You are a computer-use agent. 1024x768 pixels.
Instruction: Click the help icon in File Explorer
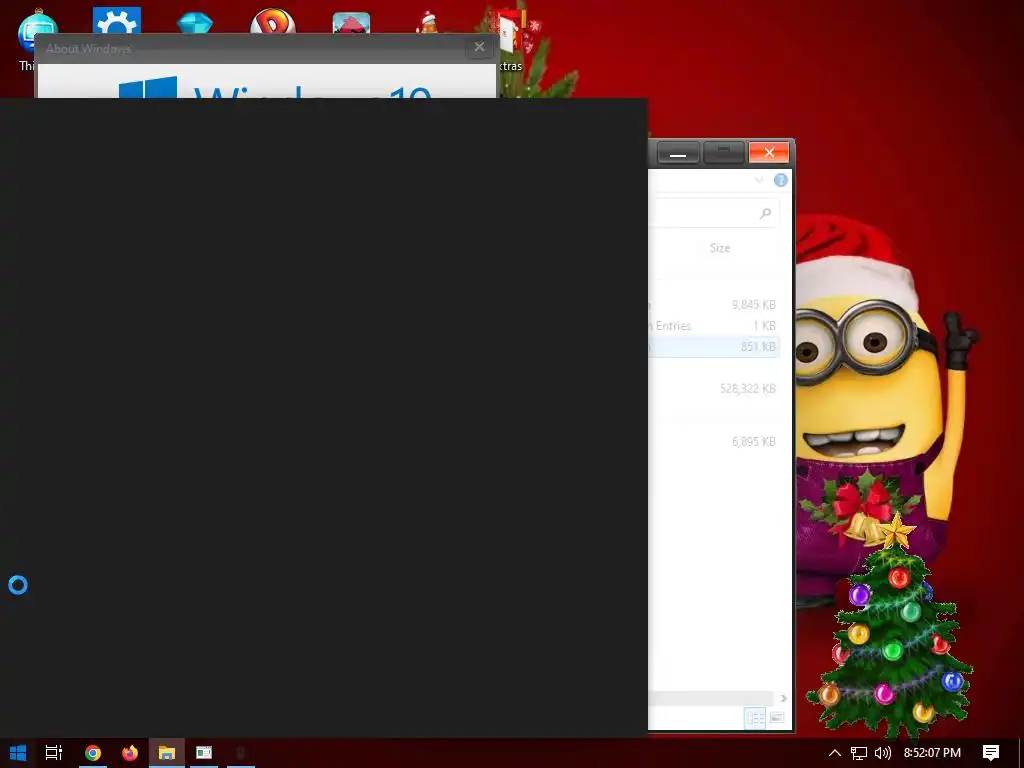[780, 180]
